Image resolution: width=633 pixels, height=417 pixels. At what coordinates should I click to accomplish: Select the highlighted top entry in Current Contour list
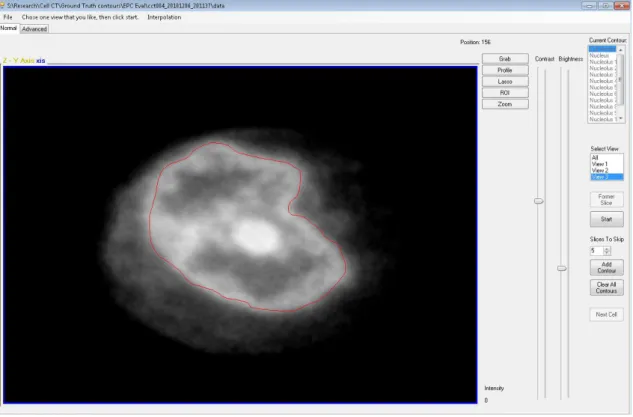602,49
